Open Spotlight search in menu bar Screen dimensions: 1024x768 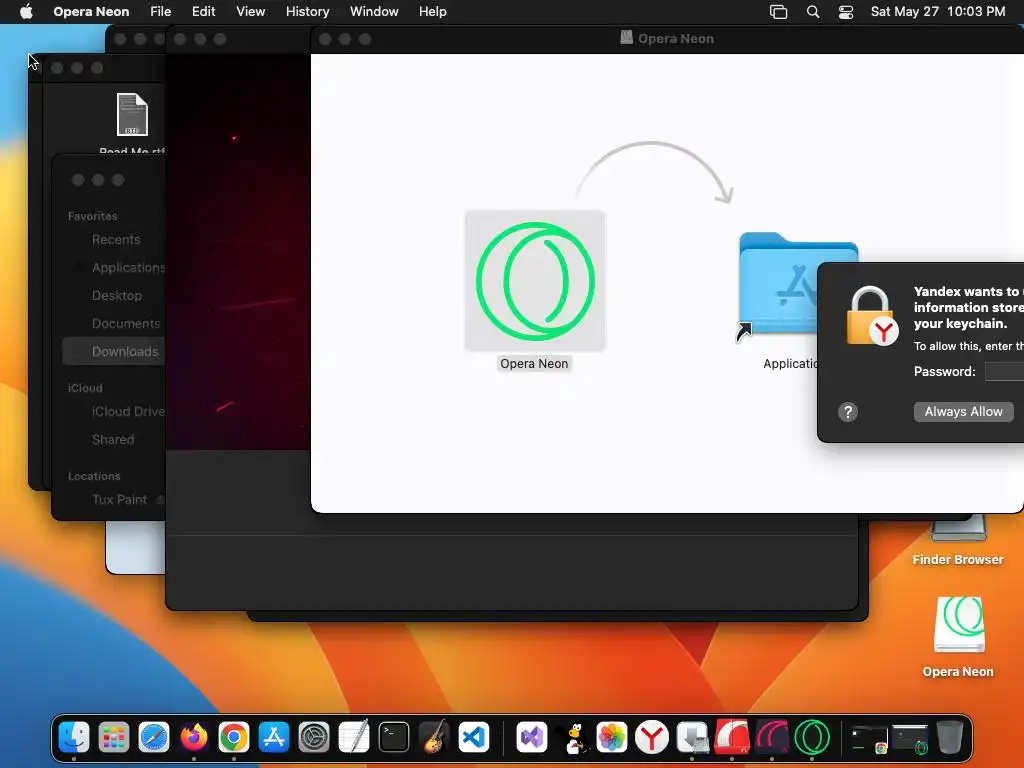pos(813,12)
